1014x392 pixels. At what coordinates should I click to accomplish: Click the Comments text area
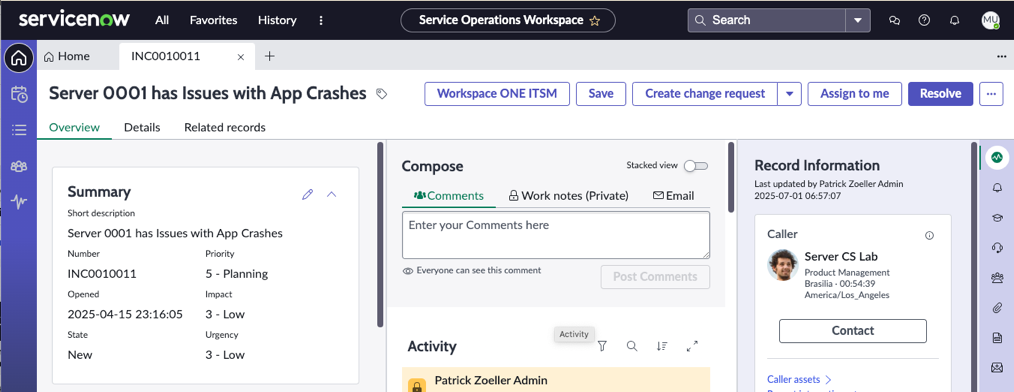[556, 235]
